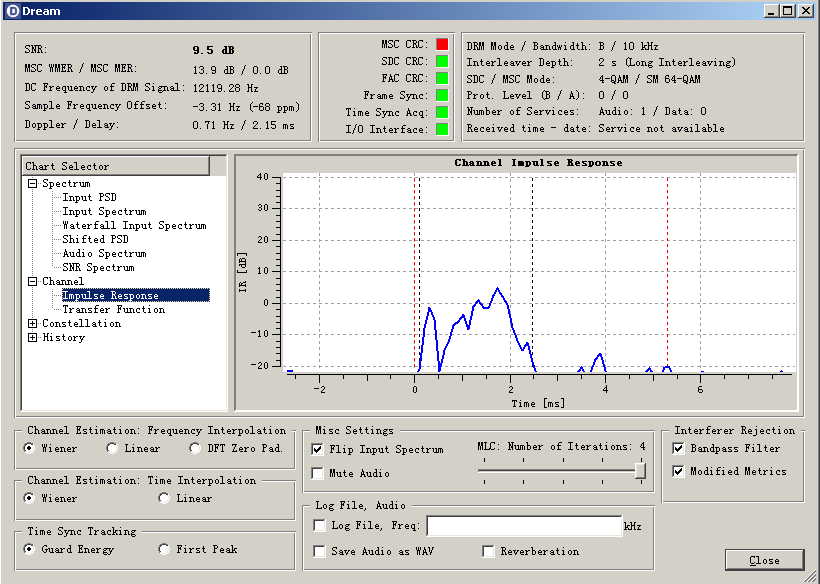The height and width of the screenshot is (584, 820).
Task: Collapse the Spectrum tree node
Action: (x=33, y=183)
